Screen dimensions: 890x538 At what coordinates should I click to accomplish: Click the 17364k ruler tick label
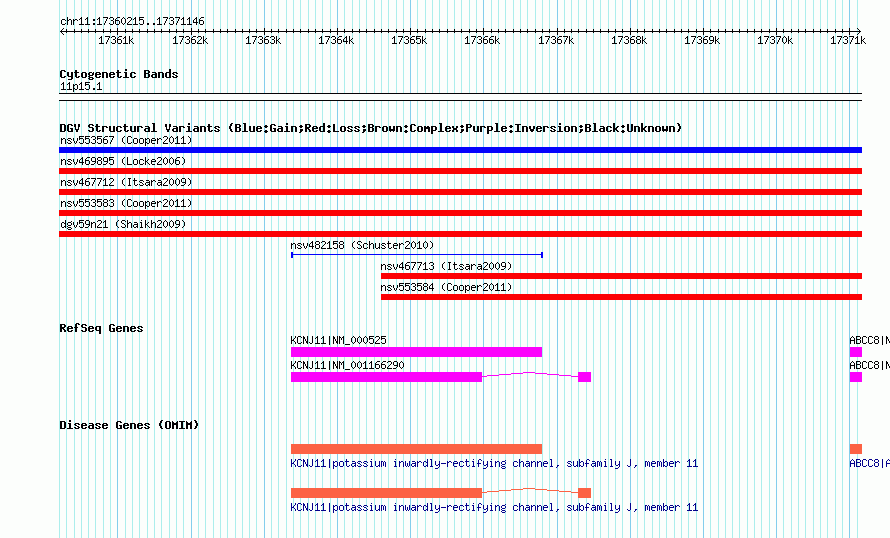[x=336, y=40]
